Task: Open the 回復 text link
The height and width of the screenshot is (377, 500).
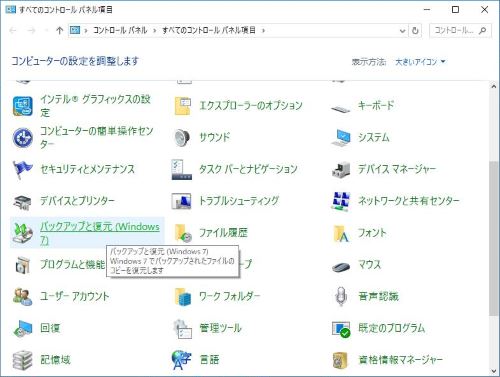Action: click(x=50, y=328)
